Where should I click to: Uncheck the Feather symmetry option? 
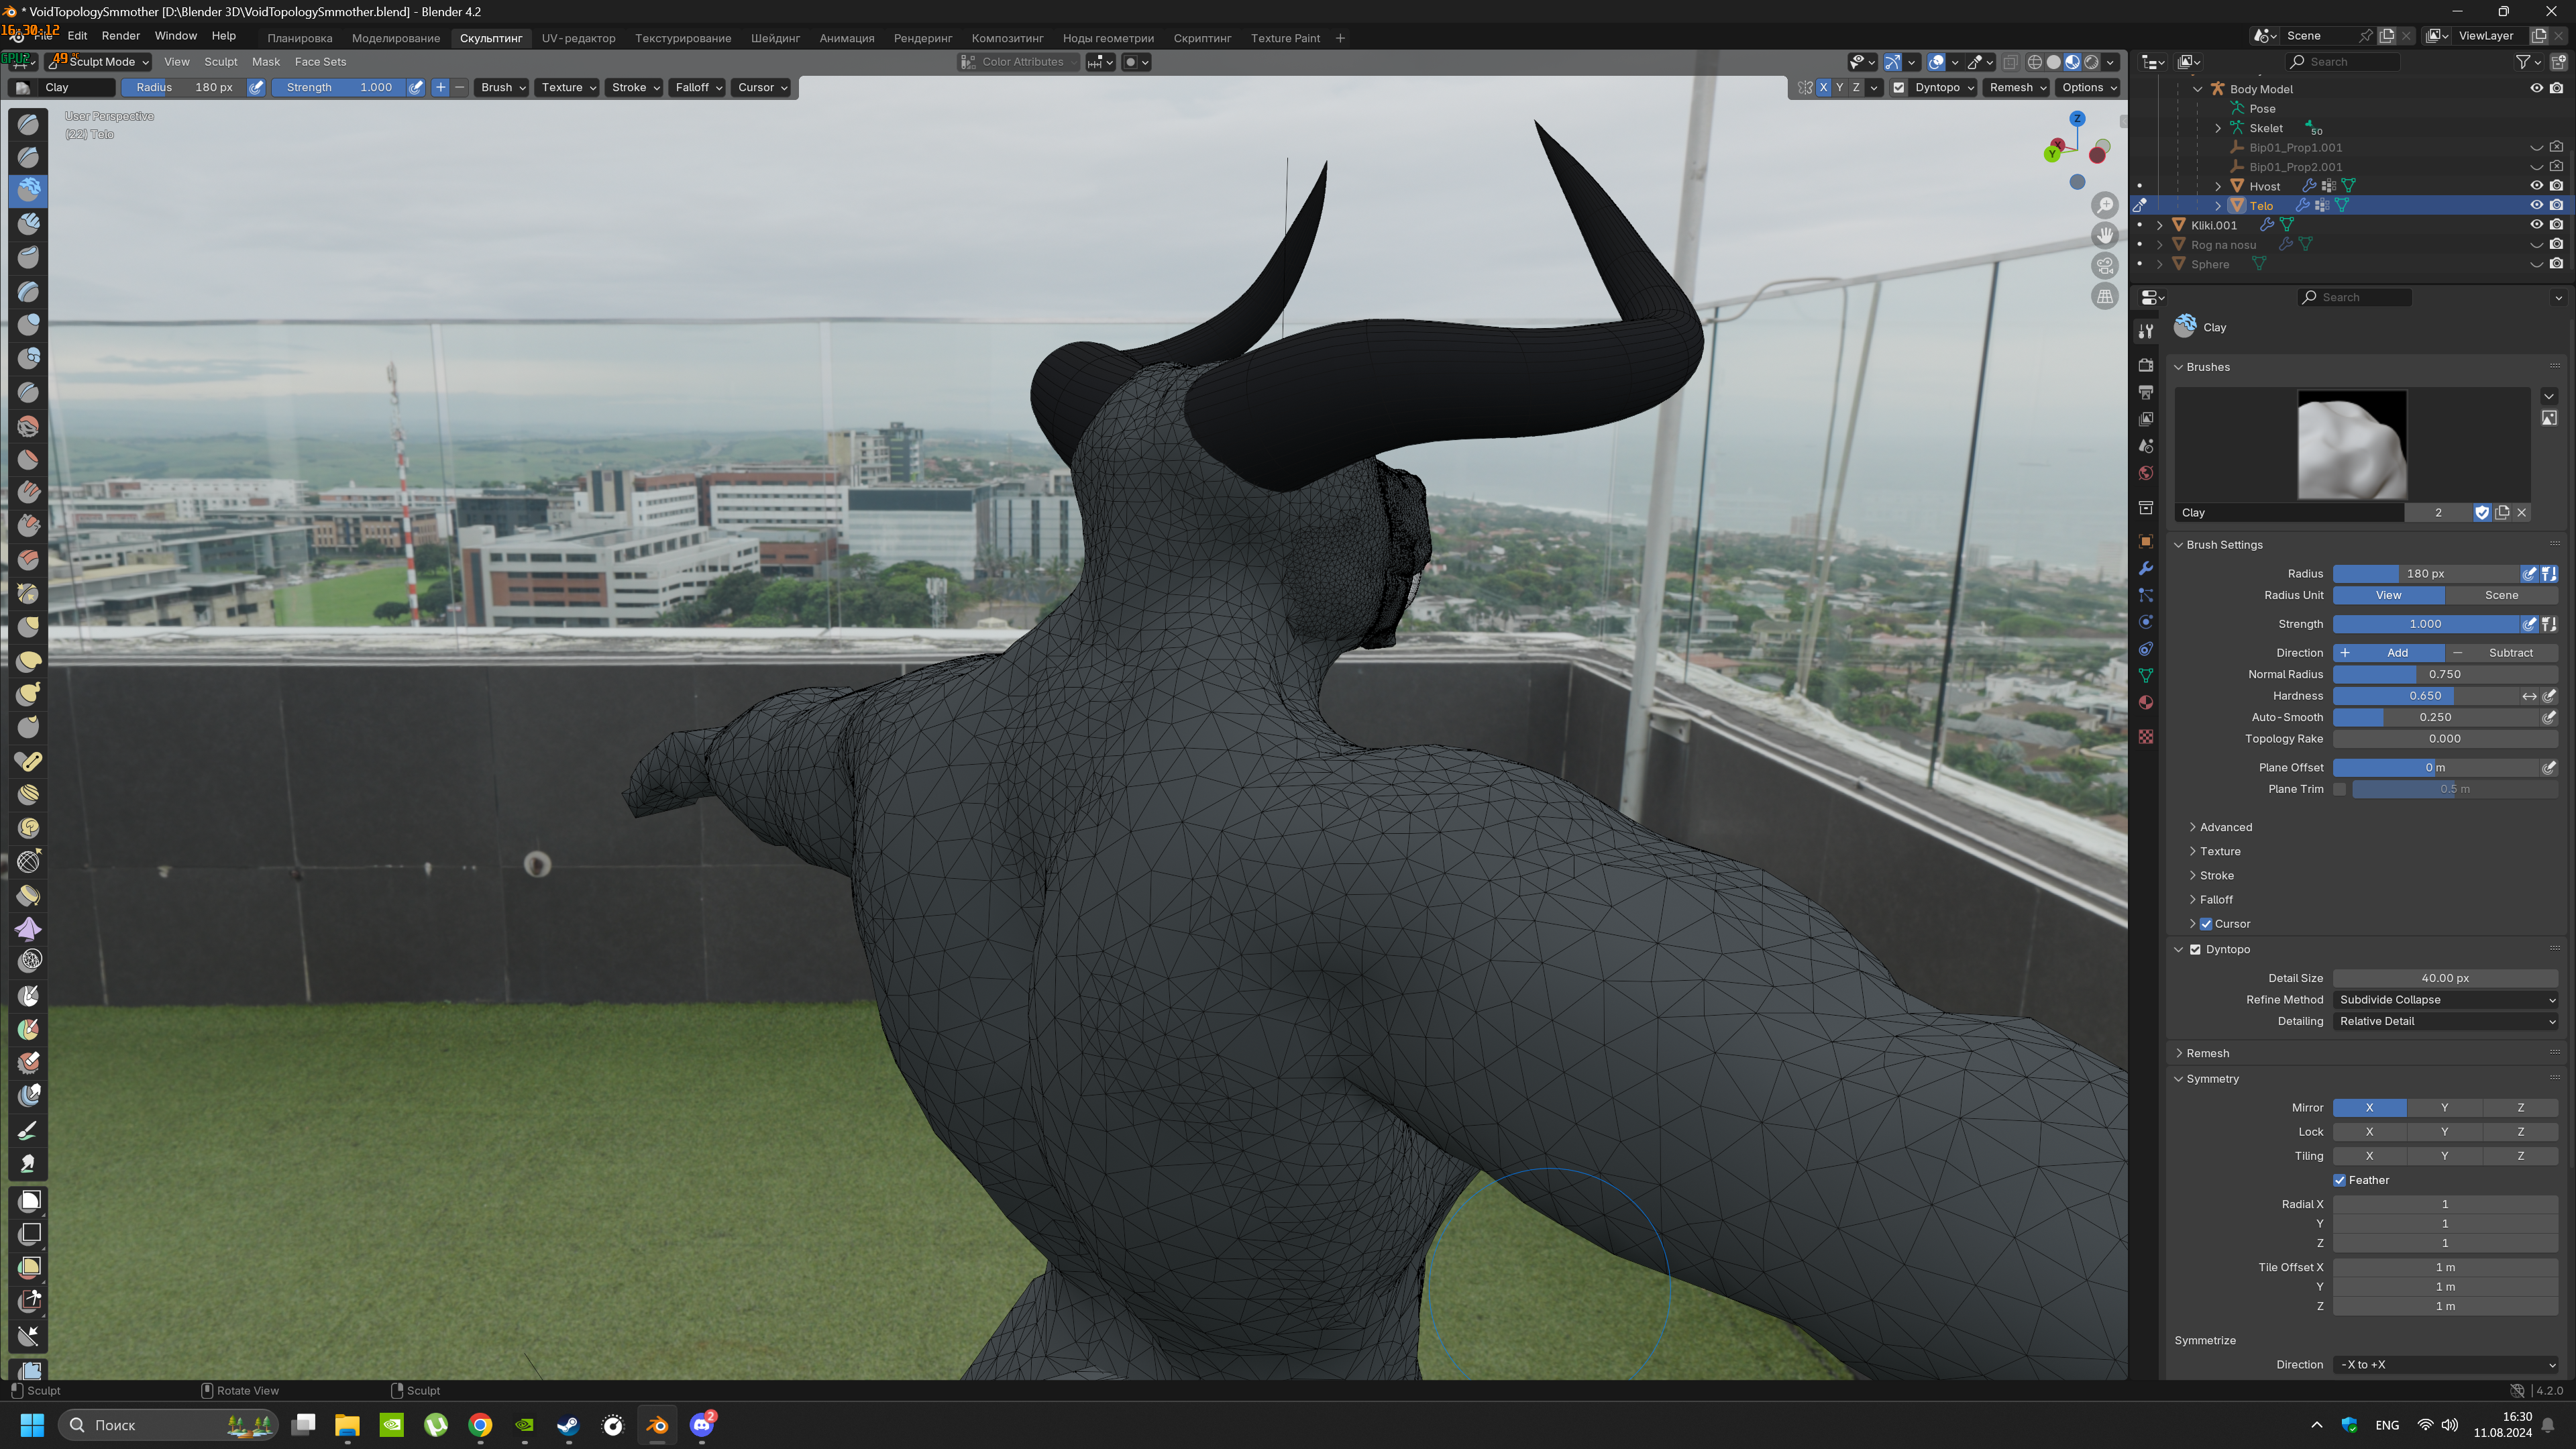(x=2339, y=1180)
